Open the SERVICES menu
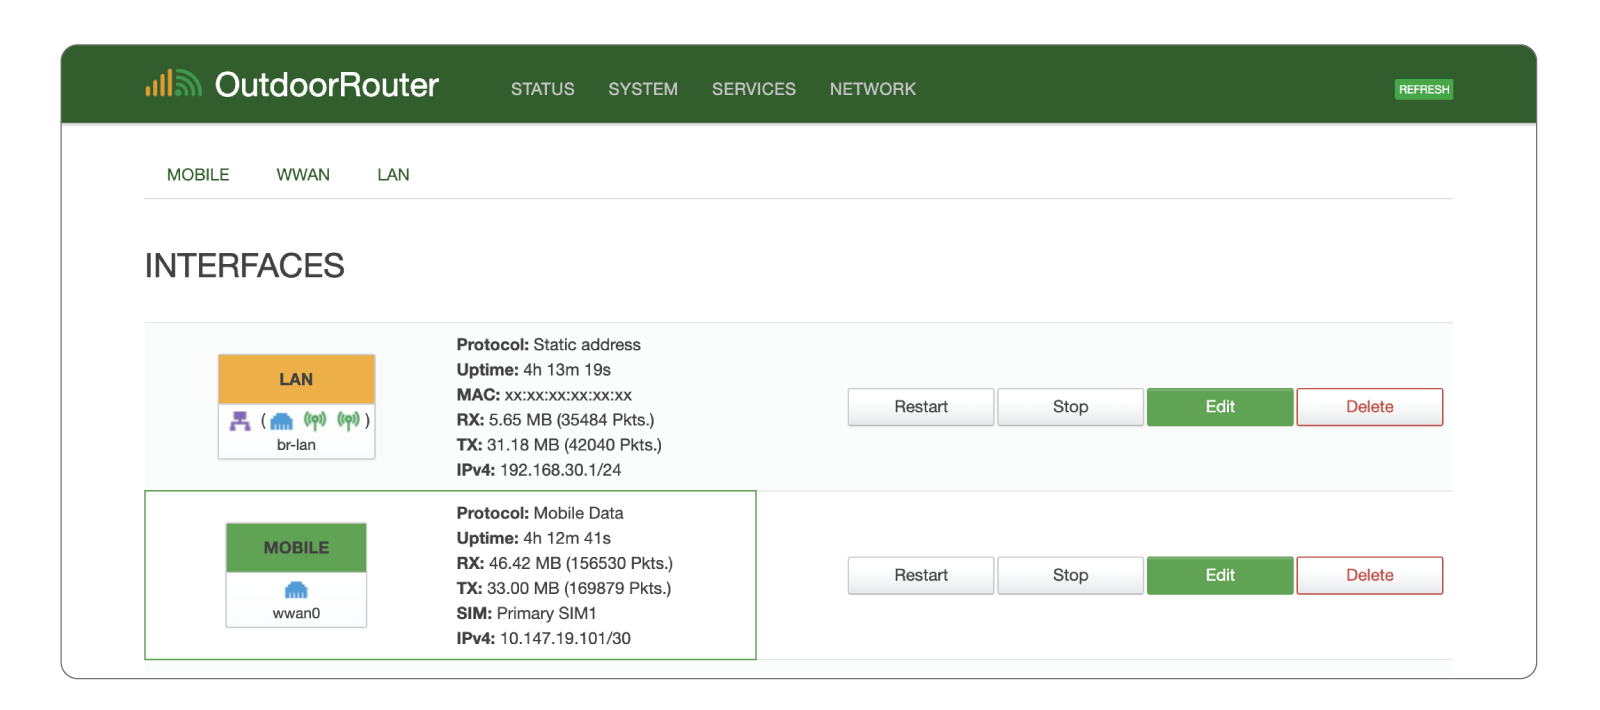The height and width of the screenshot is (710, 1600). click(x=754, y=89)
